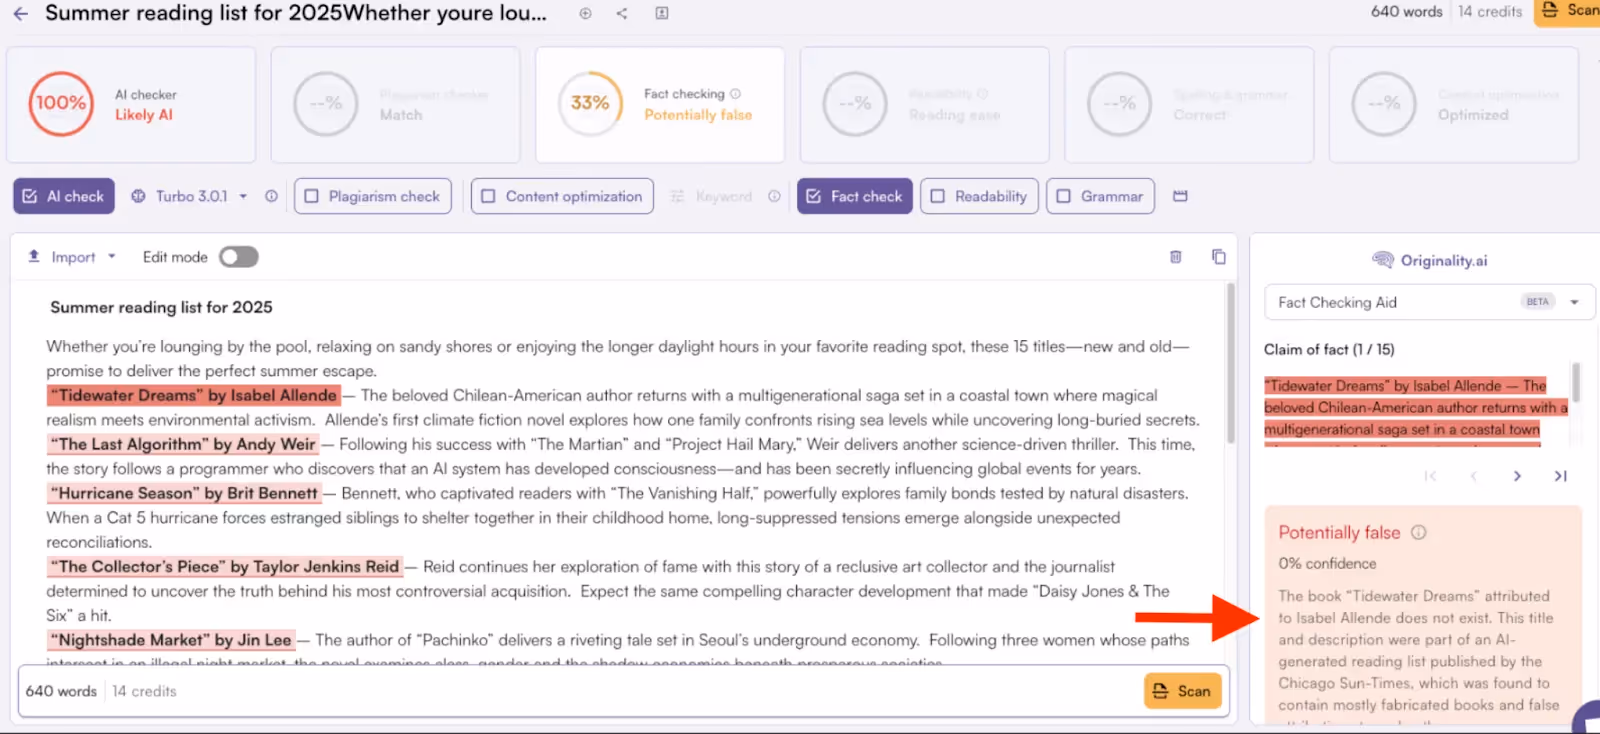This screenshot has width=1600, height=734.
Task: Click highlighted "Nightshade Market" by Jin Lee
Action: pyautogui.click(x=172, y=640)
